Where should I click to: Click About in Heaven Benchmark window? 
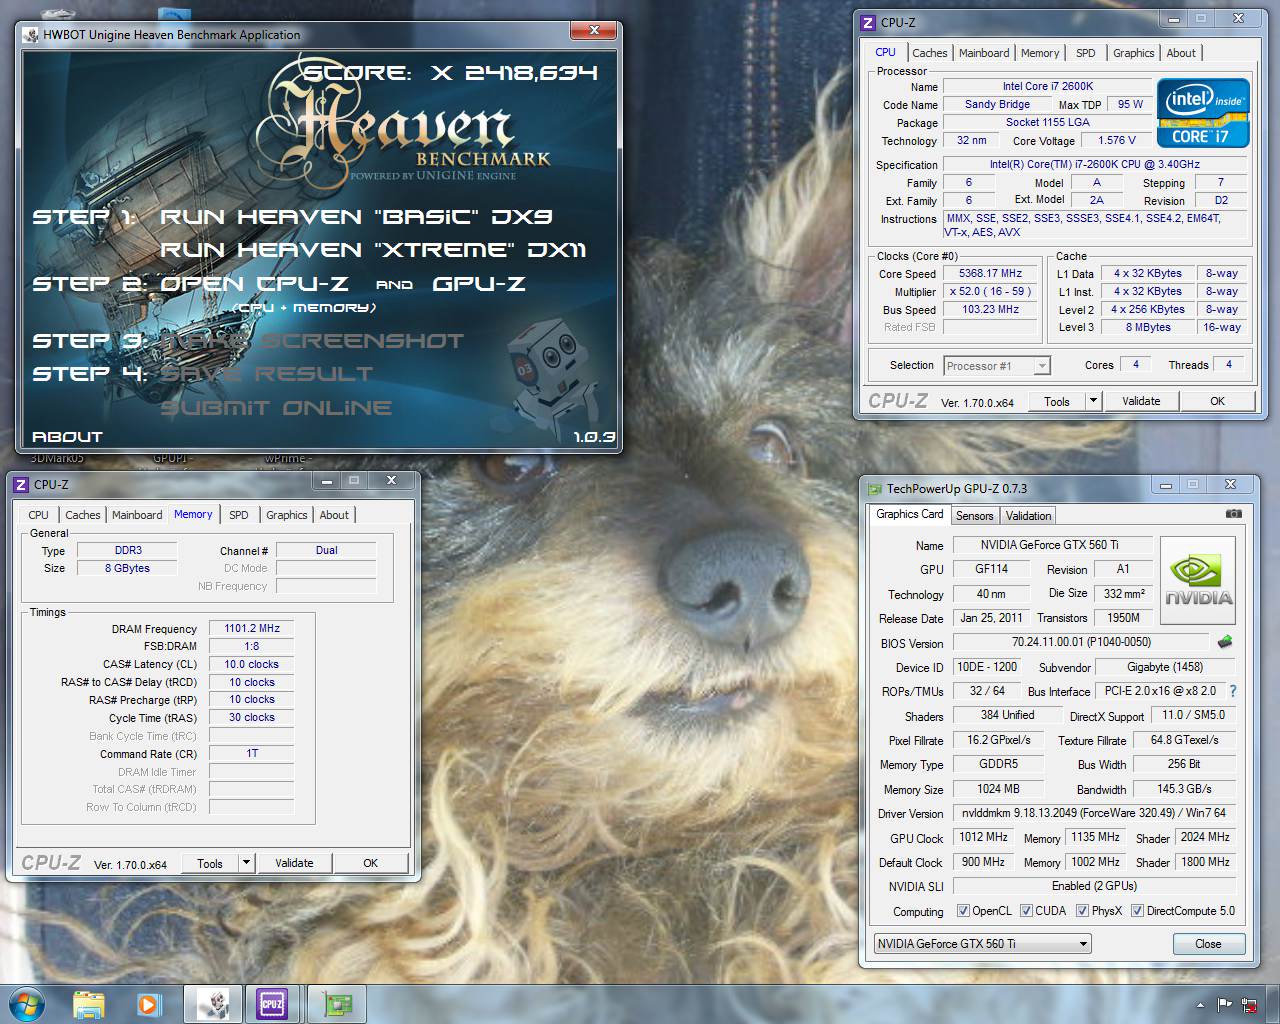click(67, 437)
